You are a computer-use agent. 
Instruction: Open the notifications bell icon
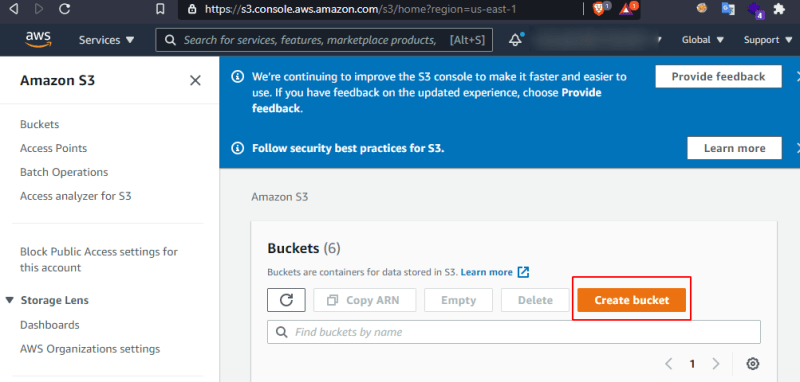coord(515,40)
